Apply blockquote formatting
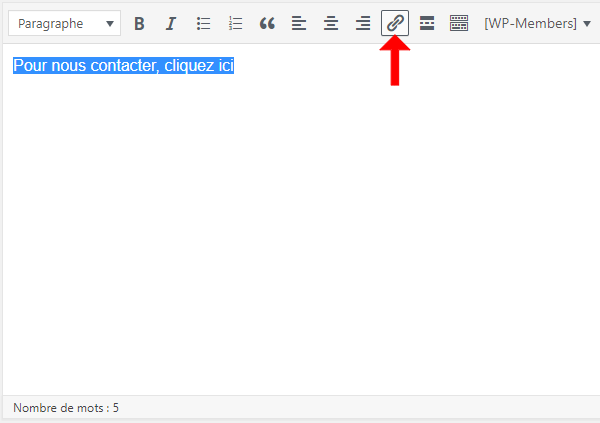 point(267,23)
